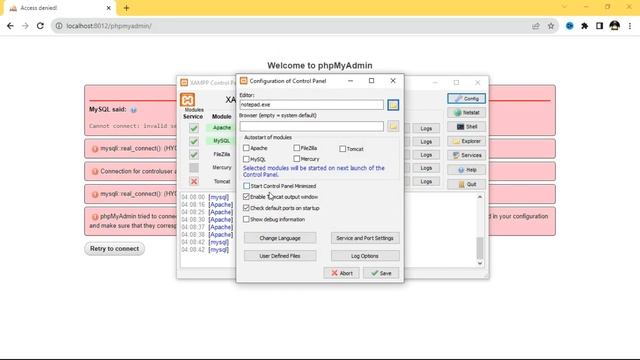Click the share page icon
The image size is (640, 360).
(x=536, y=26)
